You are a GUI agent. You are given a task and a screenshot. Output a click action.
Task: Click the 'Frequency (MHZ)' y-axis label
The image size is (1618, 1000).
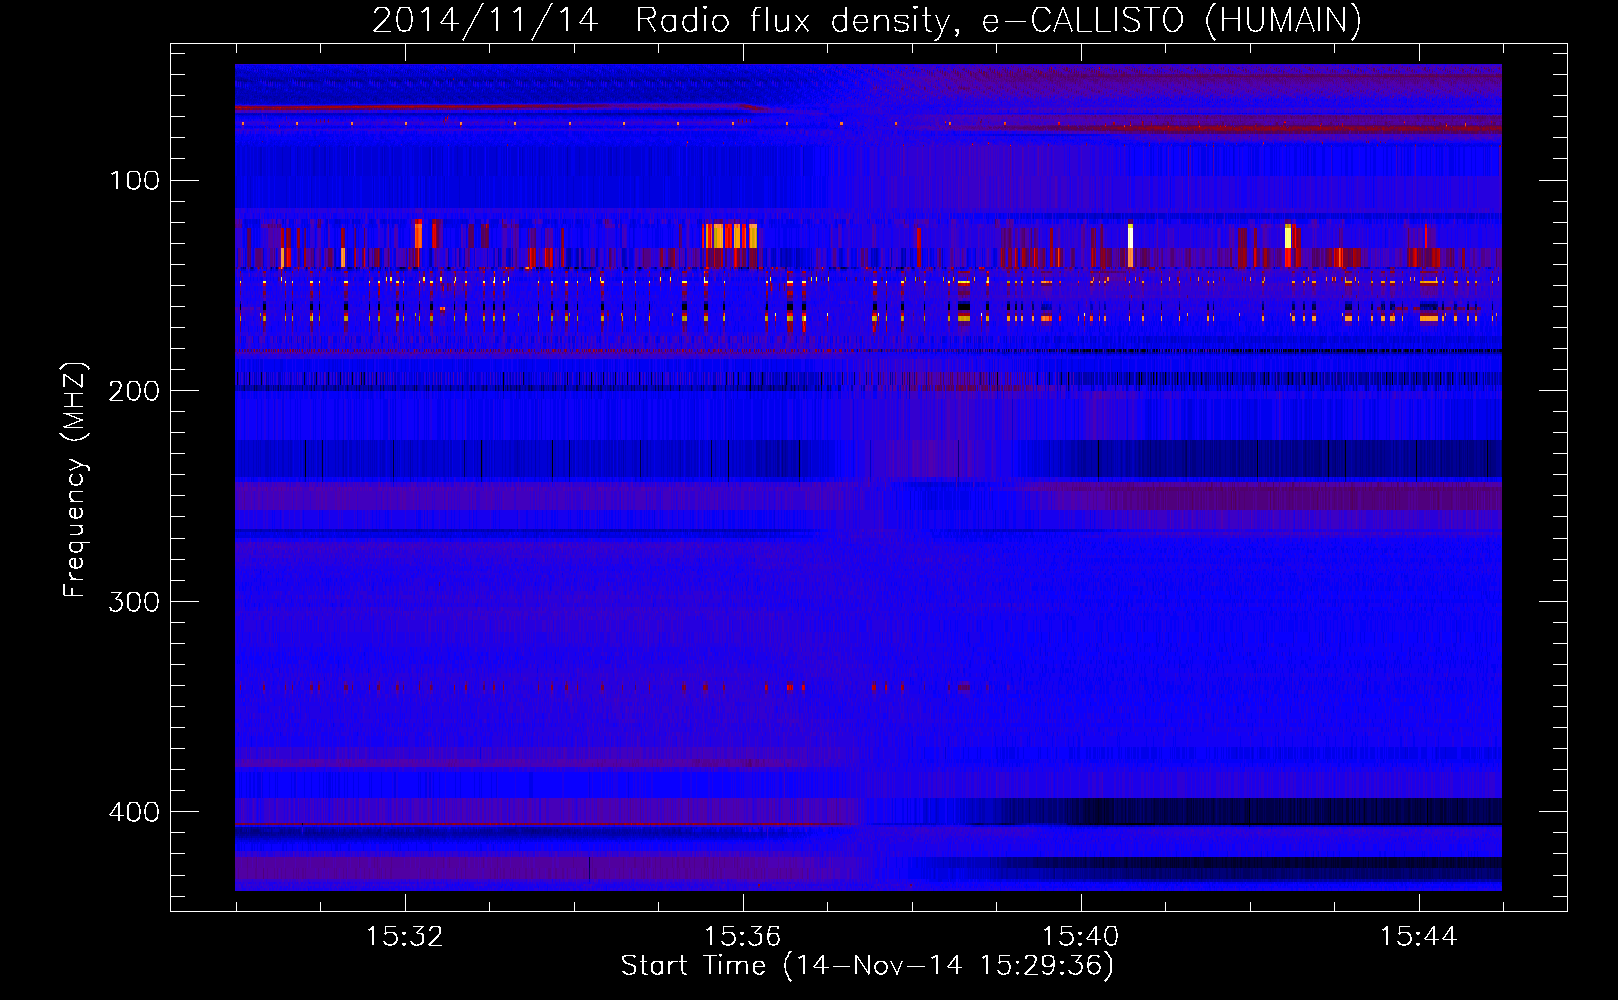pyautogui.click(x=75, y=479)
